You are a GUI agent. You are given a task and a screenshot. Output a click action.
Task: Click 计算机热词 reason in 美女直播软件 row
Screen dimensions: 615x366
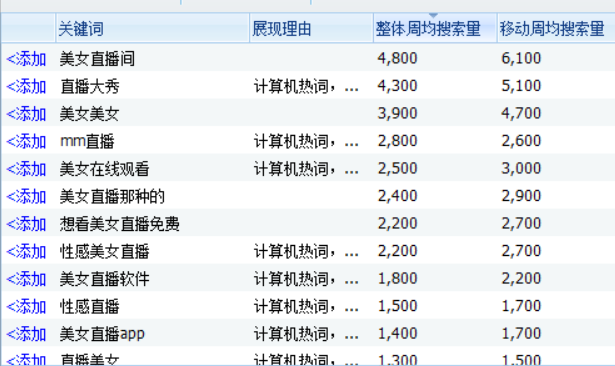tap(306, 279)
